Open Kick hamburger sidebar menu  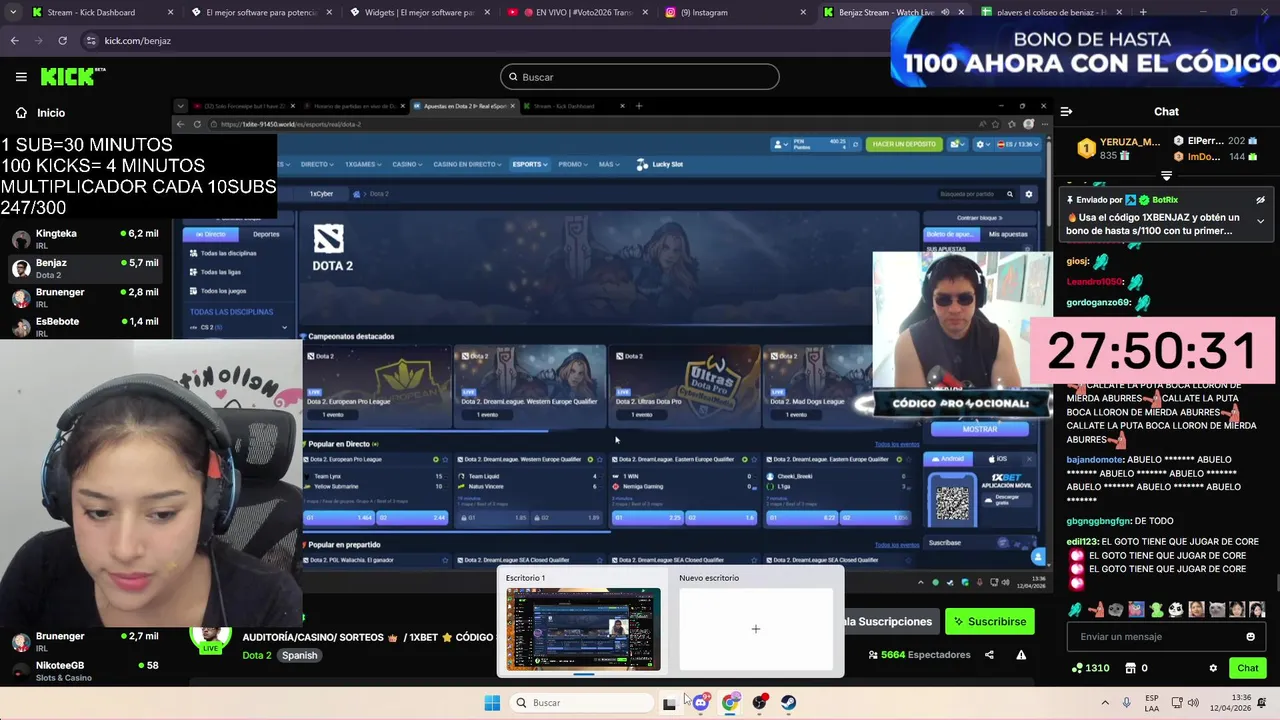[21, 77]
